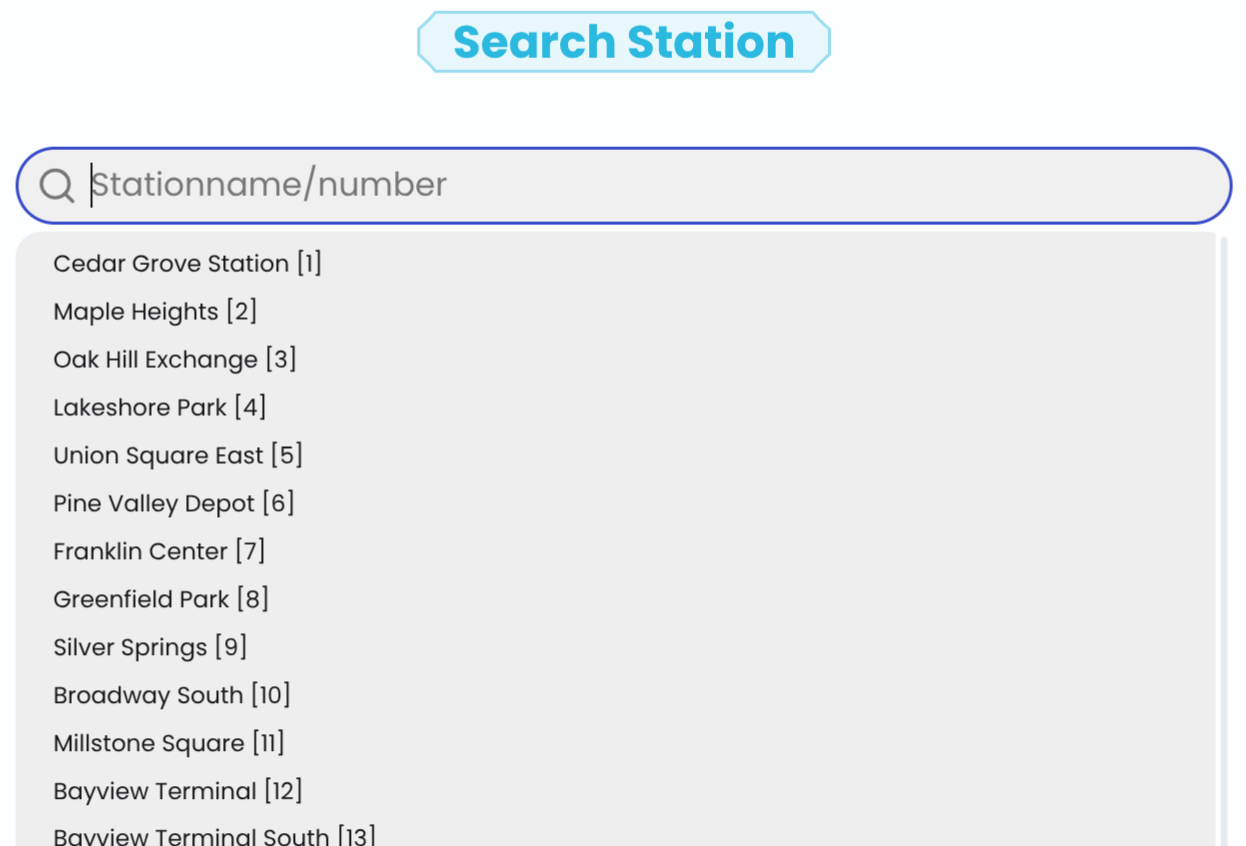Select Pine Valley Depot [6] entry

click(x=174, y=504)
